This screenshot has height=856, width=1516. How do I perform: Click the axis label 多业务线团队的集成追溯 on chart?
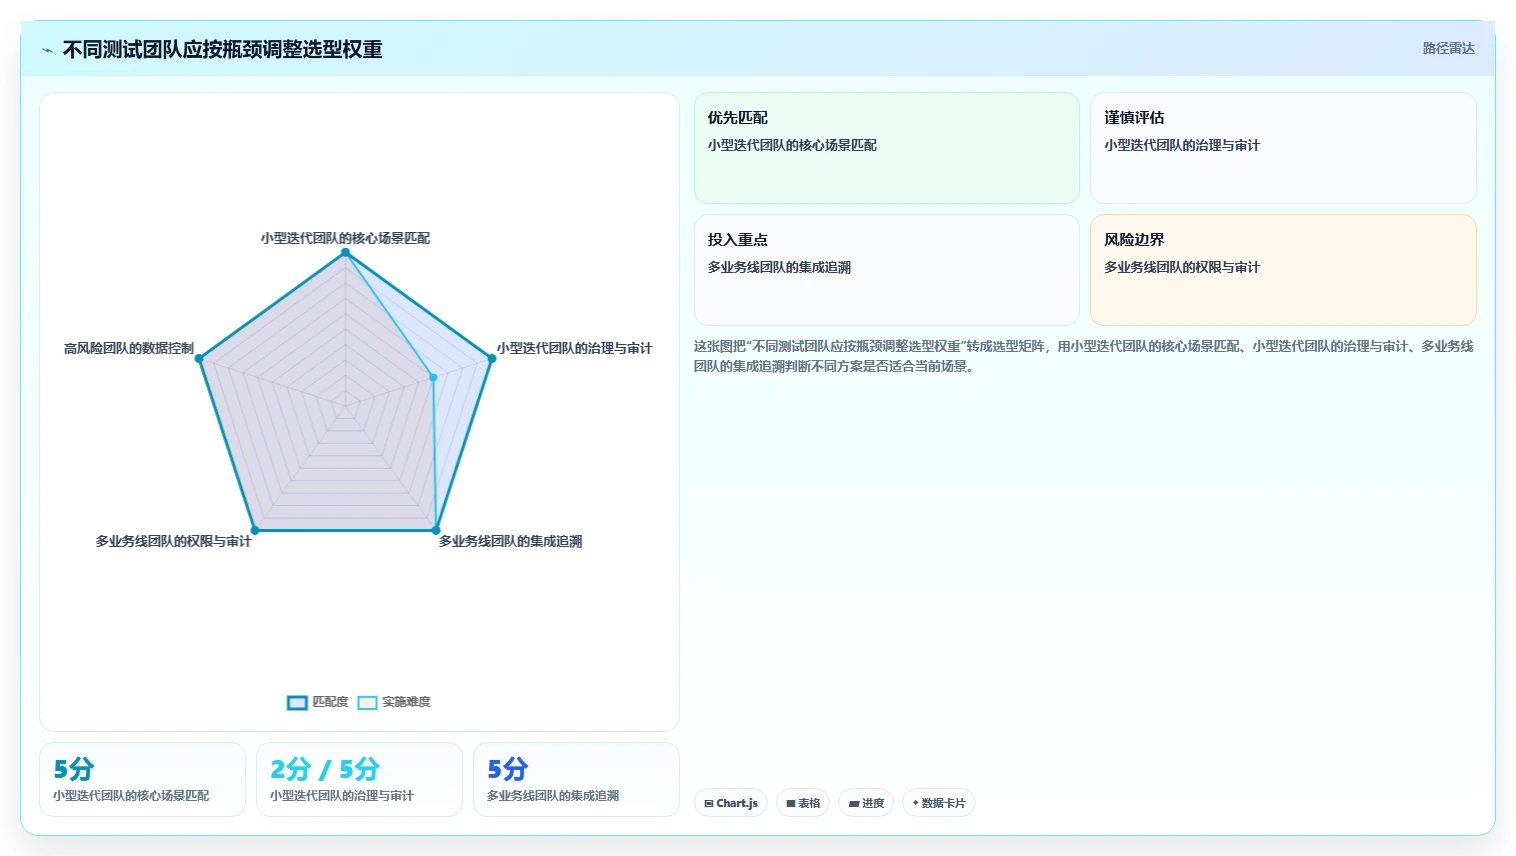(x=510, y=541)
